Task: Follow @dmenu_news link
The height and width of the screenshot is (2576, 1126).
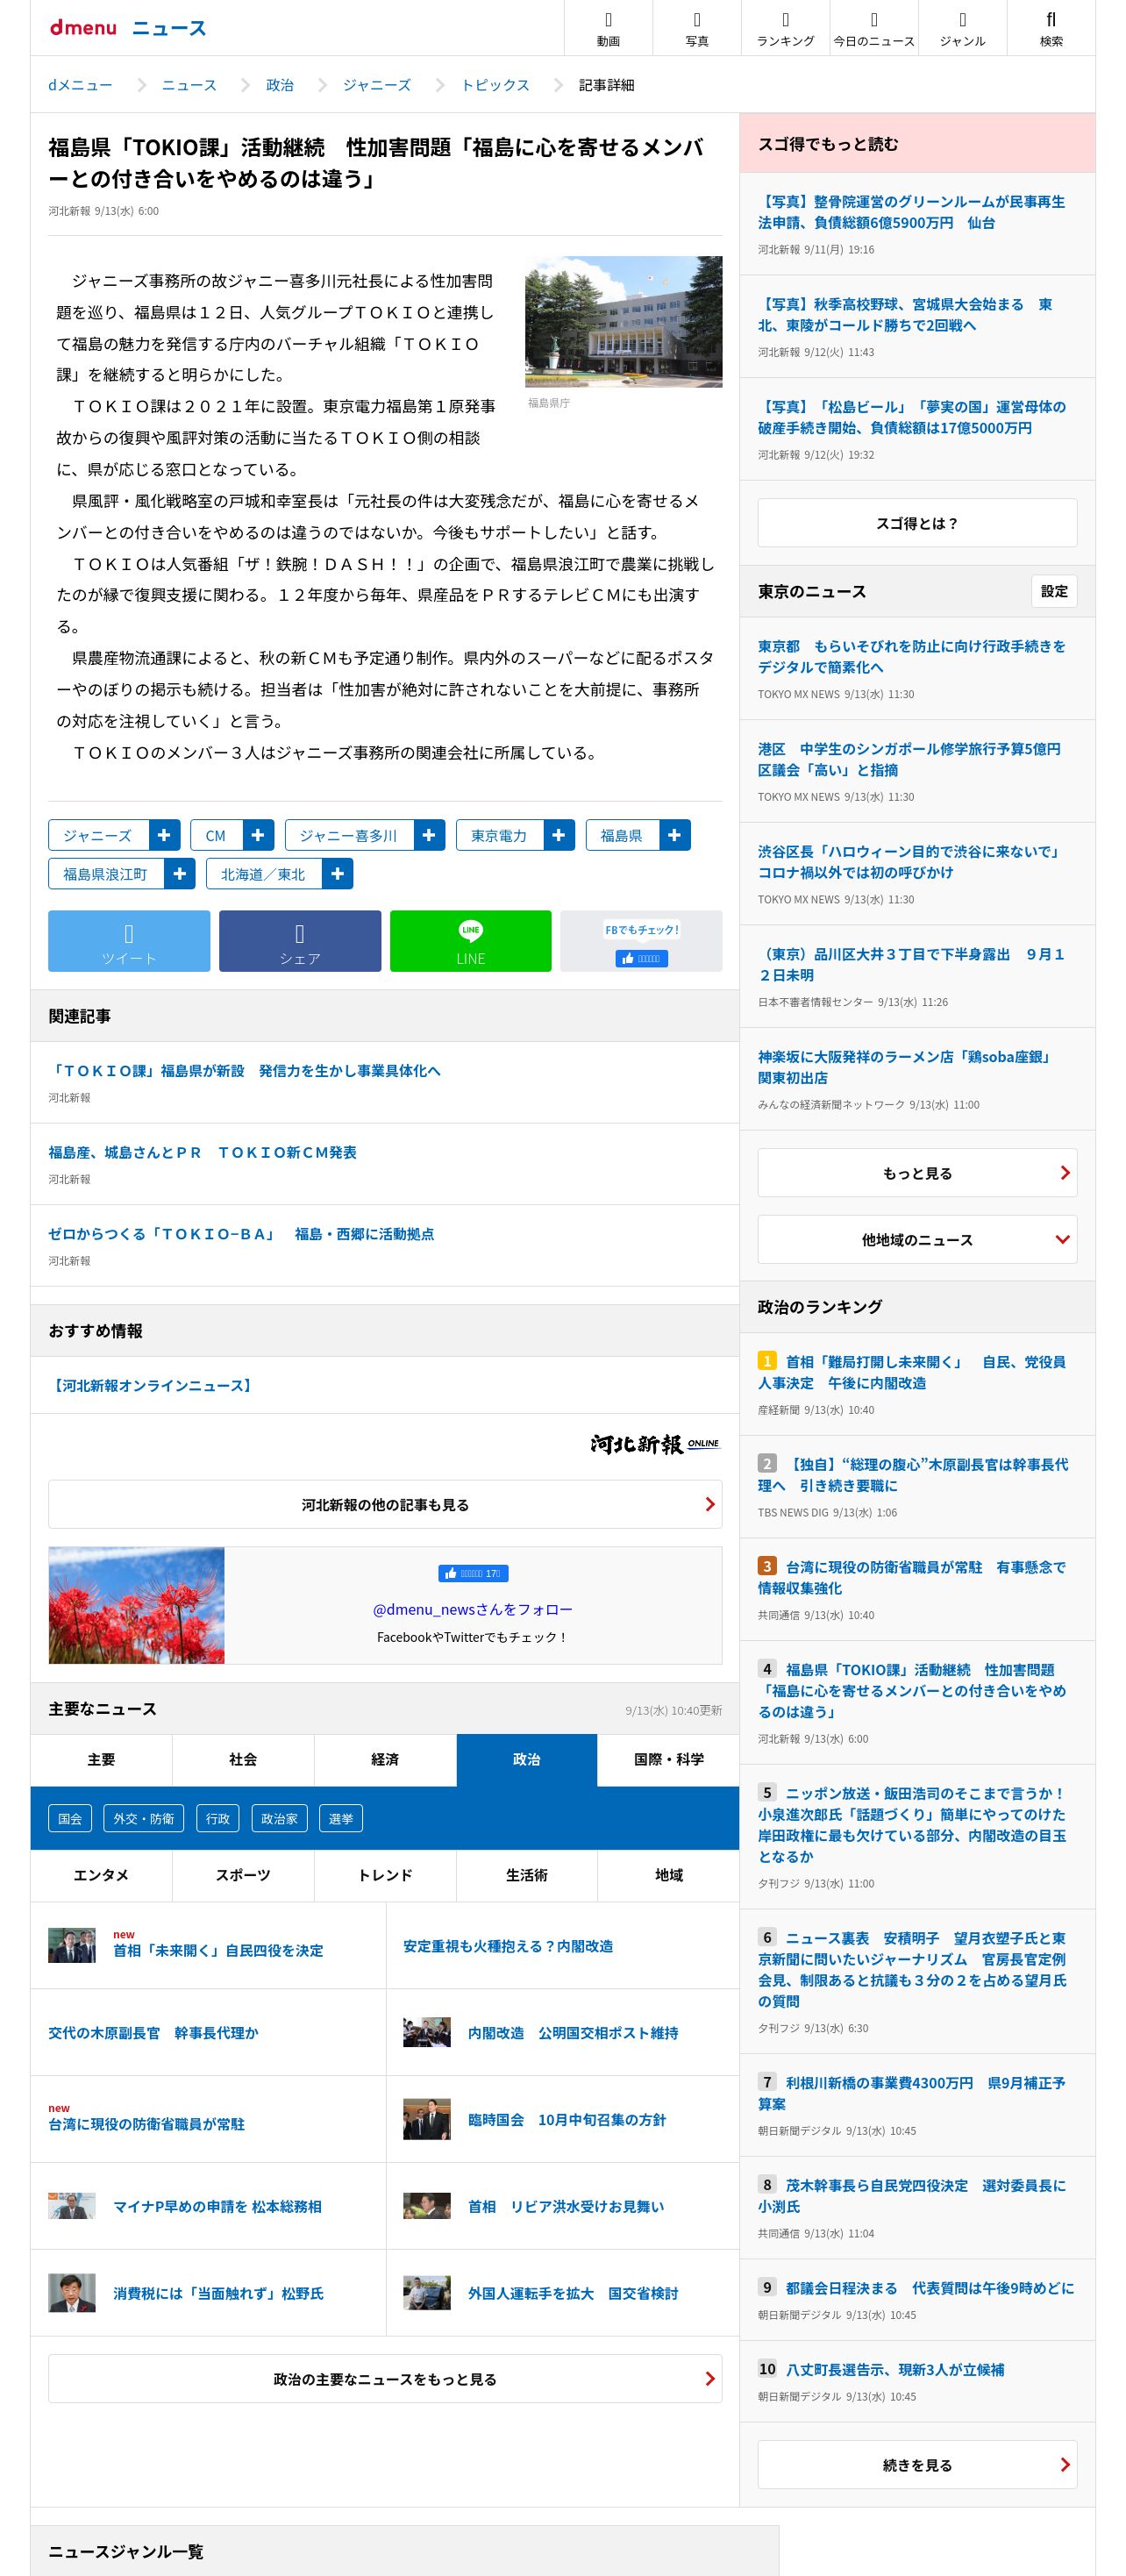Action: click(x=472, y=1609)
